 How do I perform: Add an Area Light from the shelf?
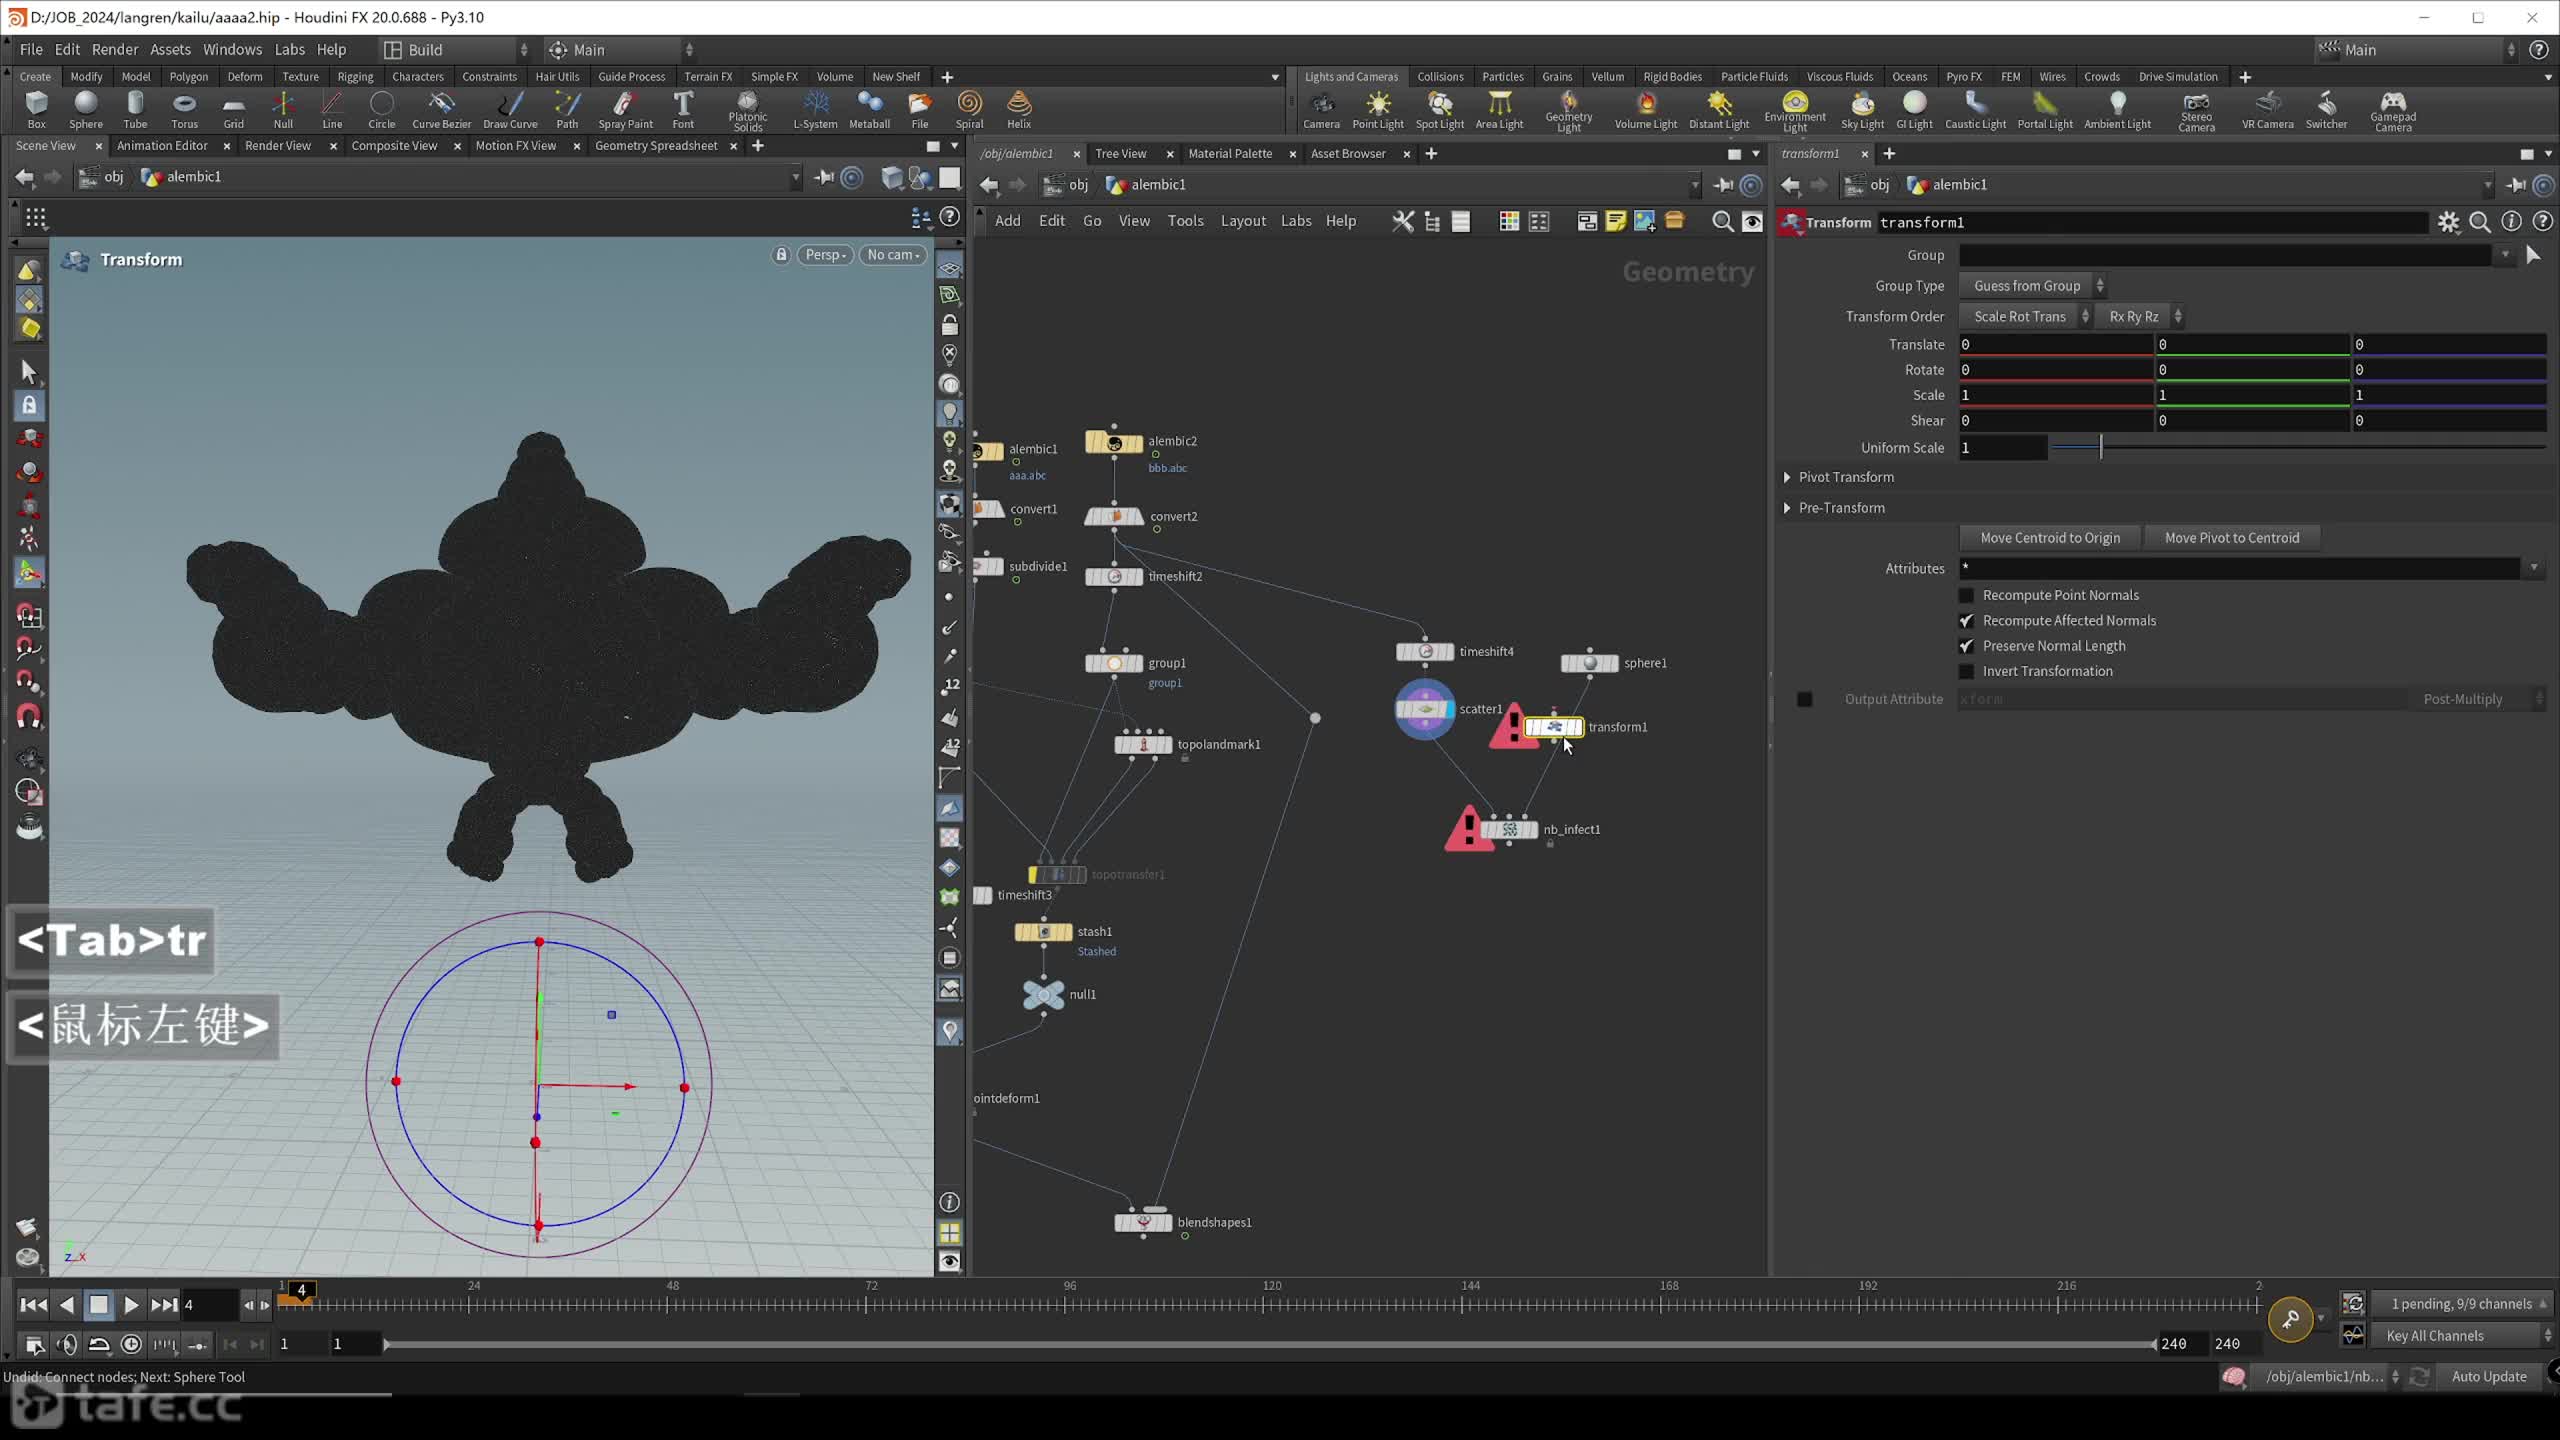click(x=1499, y=110)
